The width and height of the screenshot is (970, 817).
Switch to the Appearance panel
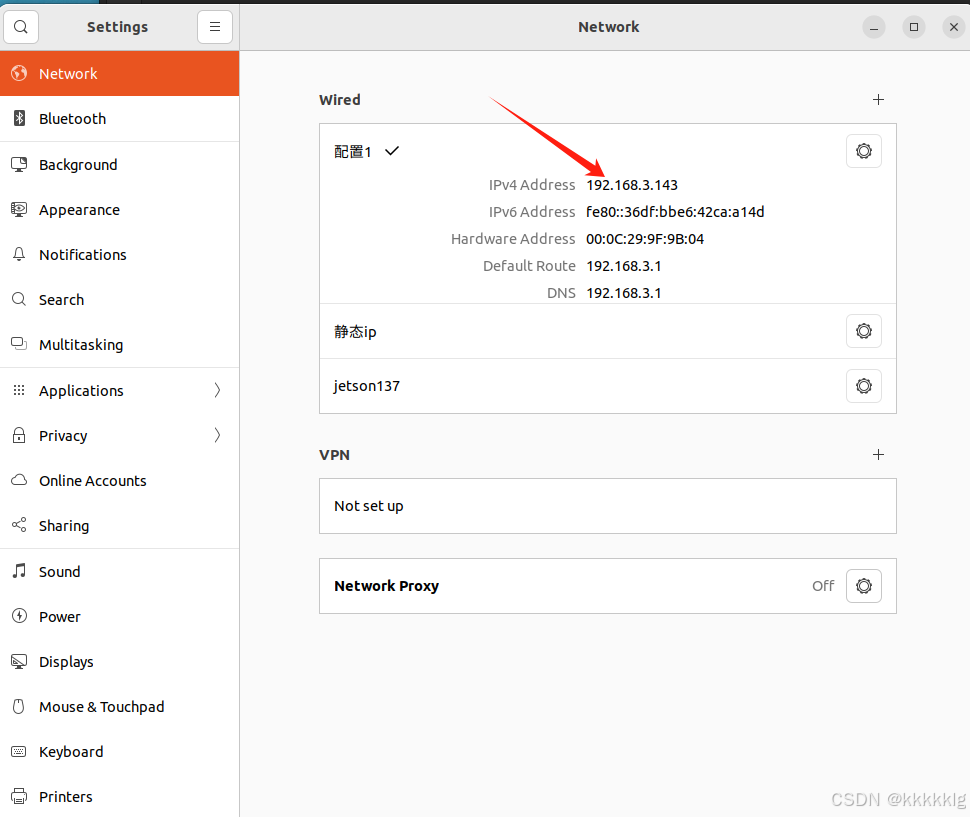click(x=79, y=210)
